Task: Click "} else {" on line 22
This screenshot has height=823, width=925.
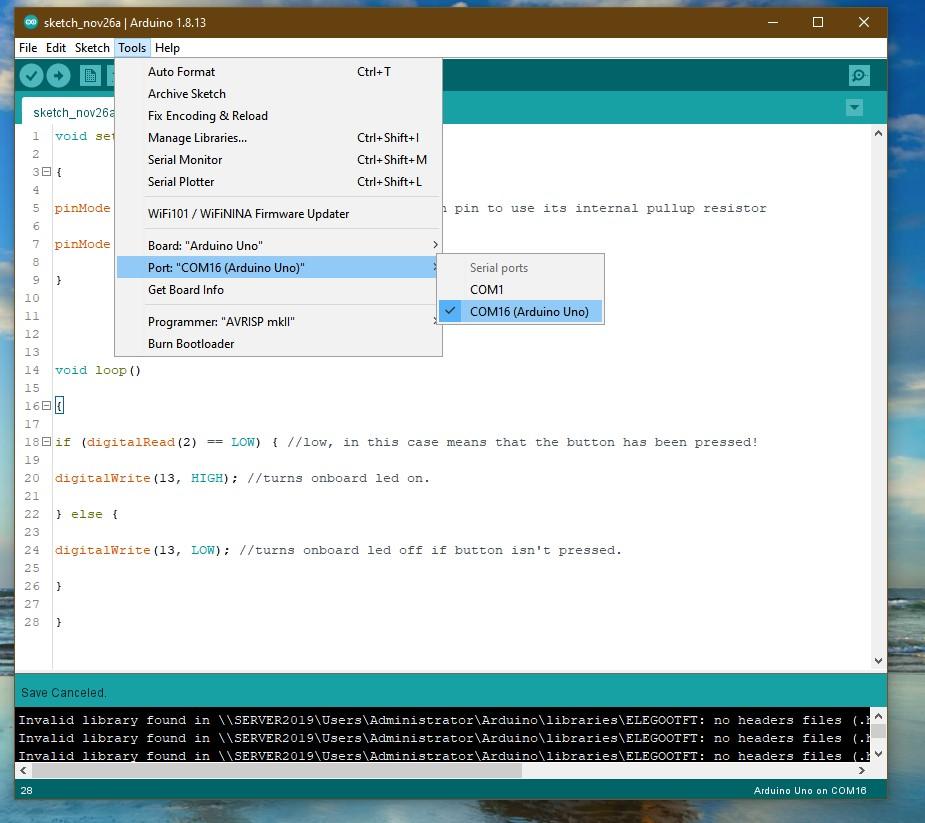Action: tap(87, 514)
